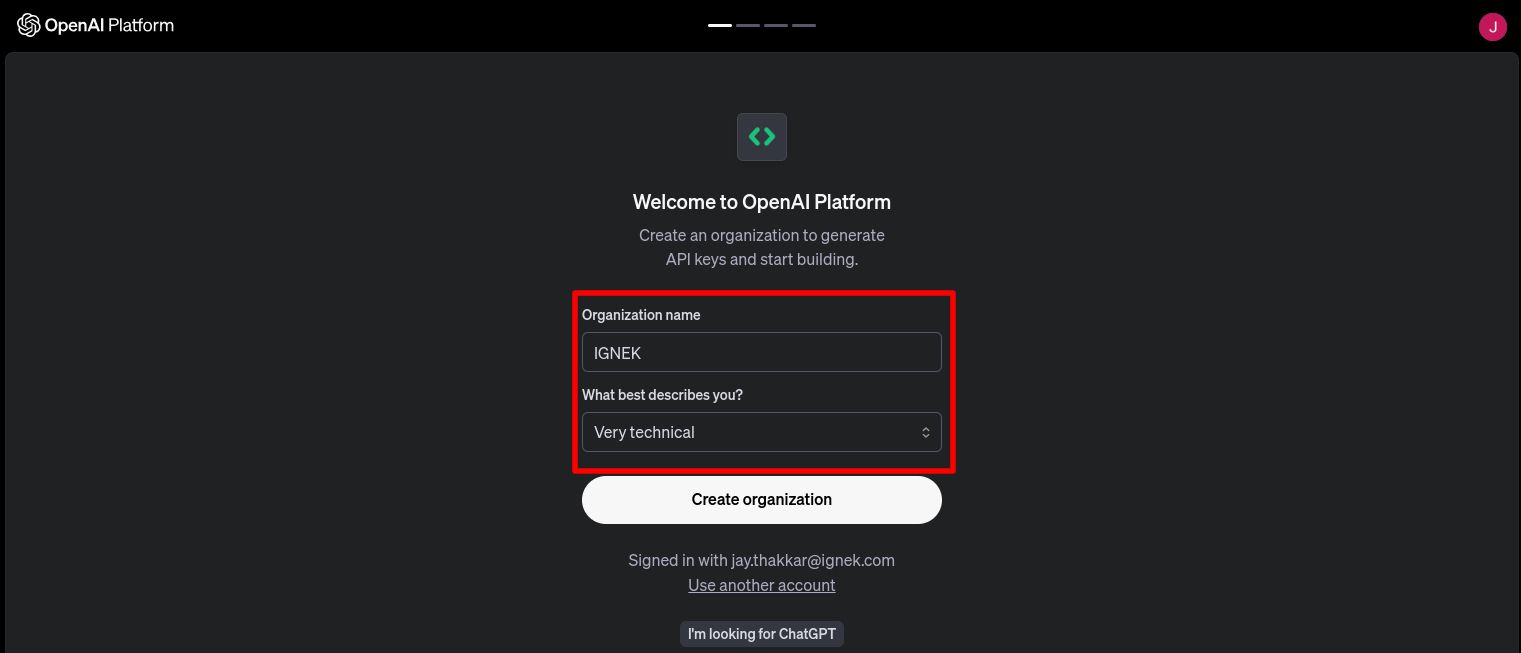Screen dimensions: 1521x653
Task: Click the up-down chevron in dropdown
Action: tap(925, 432)
